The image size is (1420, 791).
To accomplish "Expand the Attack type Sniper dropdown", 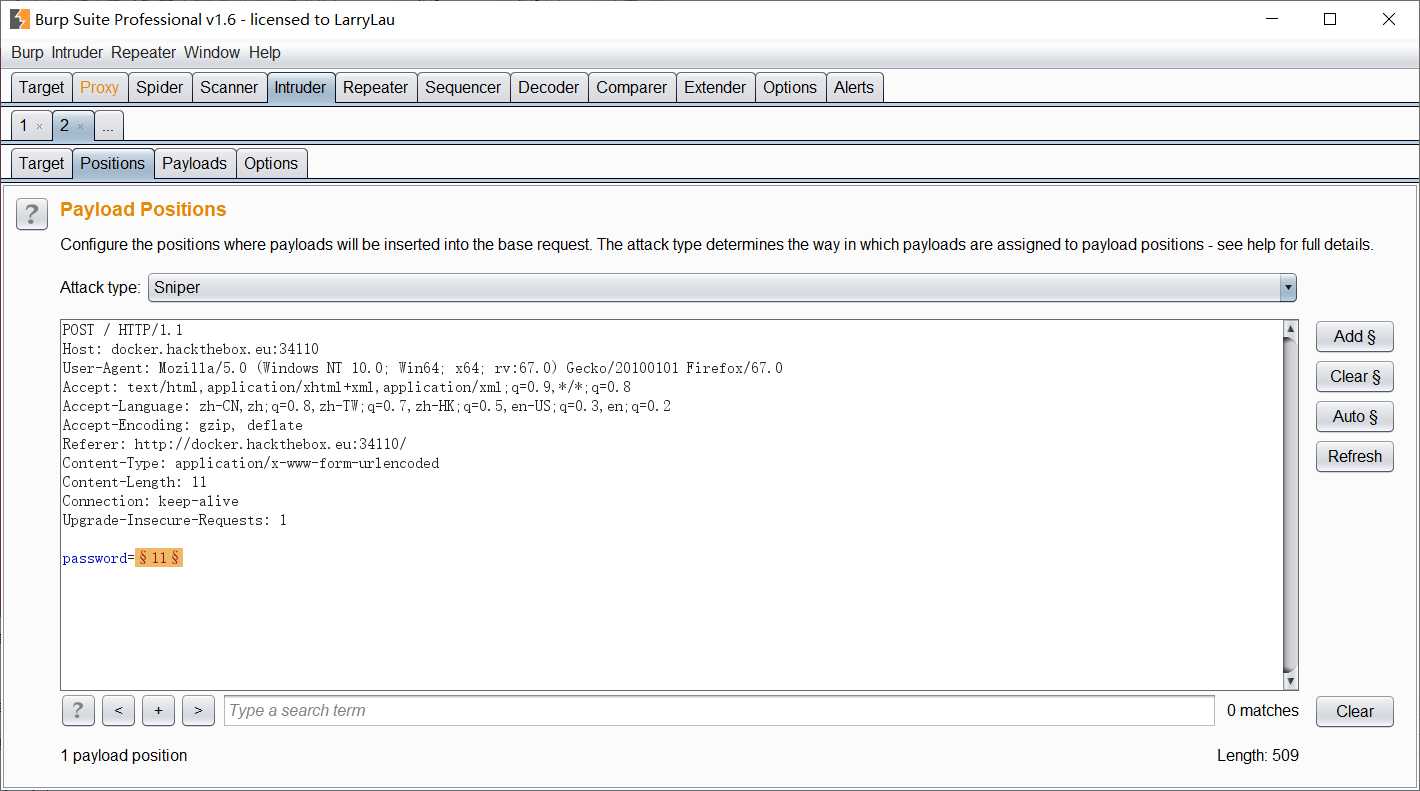I will click(1289, 288).
